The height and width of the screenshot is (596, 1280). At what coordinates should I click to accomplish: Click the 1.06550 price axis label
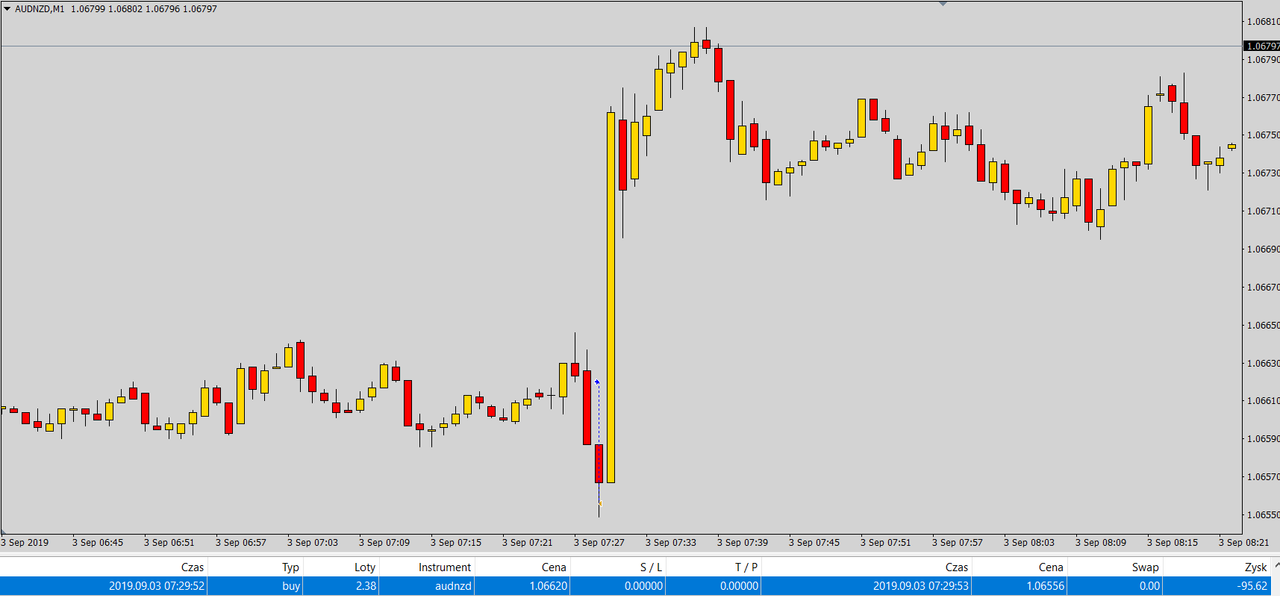click(1262, 515)
